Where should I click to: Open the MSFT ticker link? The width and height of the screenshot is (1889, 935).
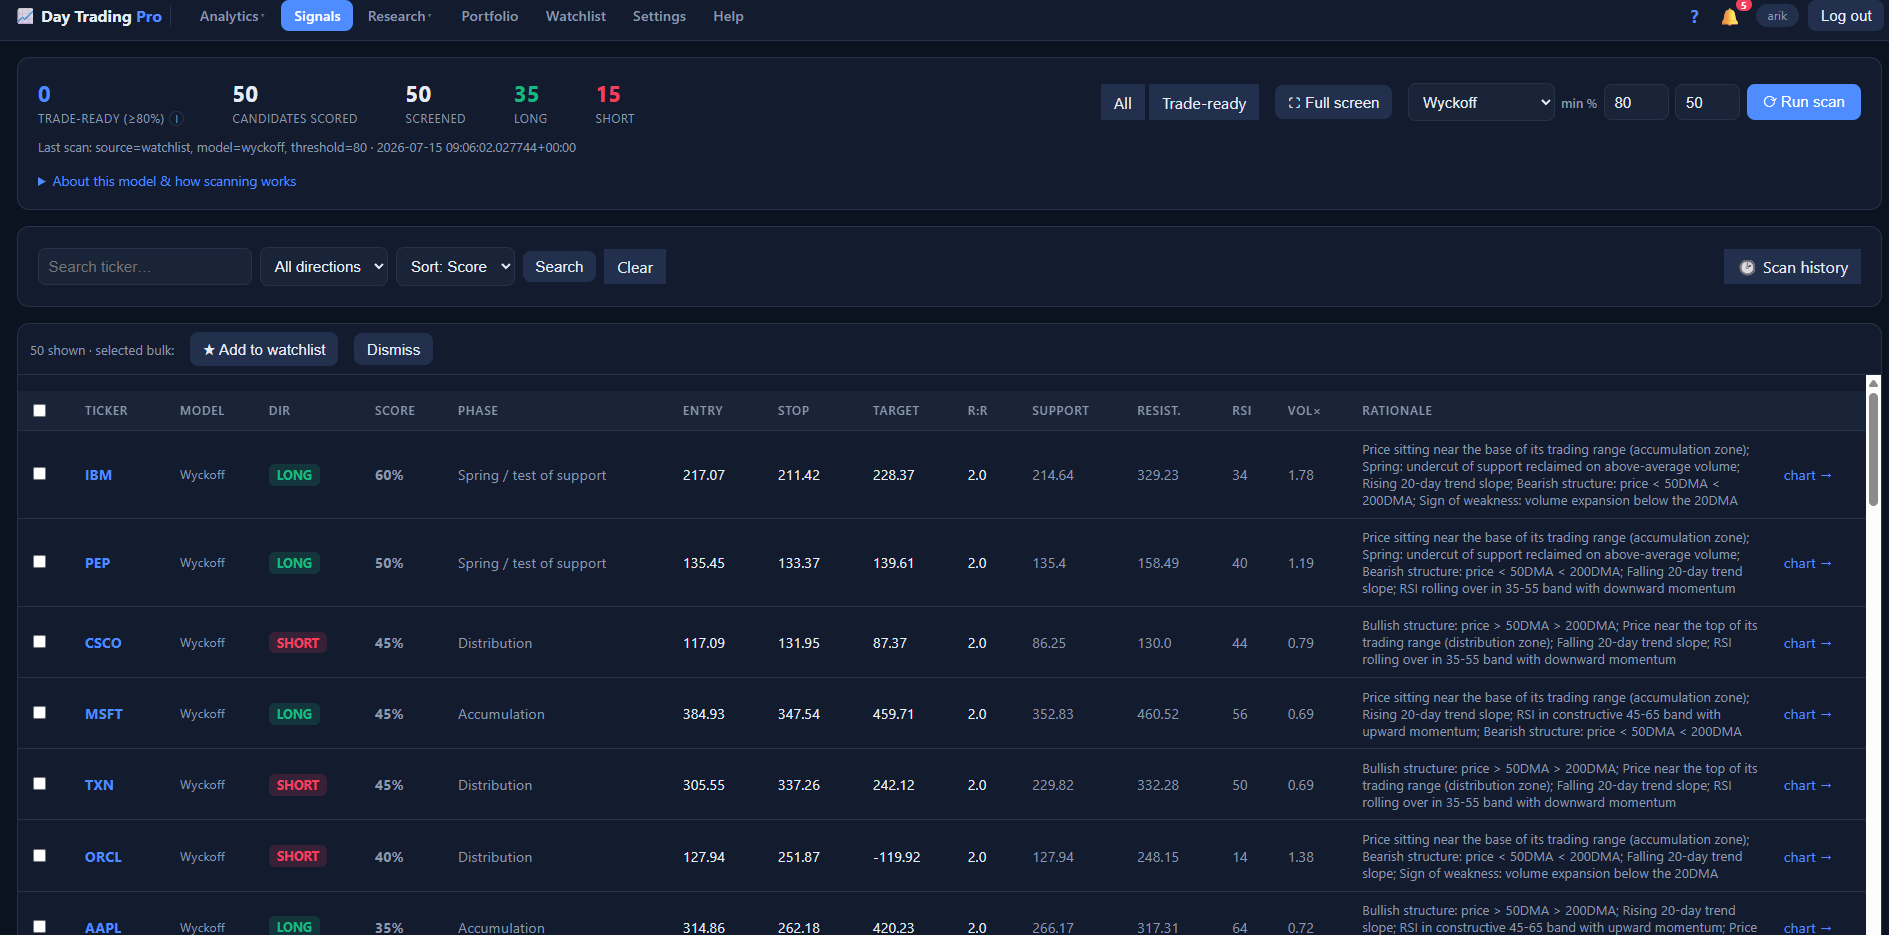104,714
